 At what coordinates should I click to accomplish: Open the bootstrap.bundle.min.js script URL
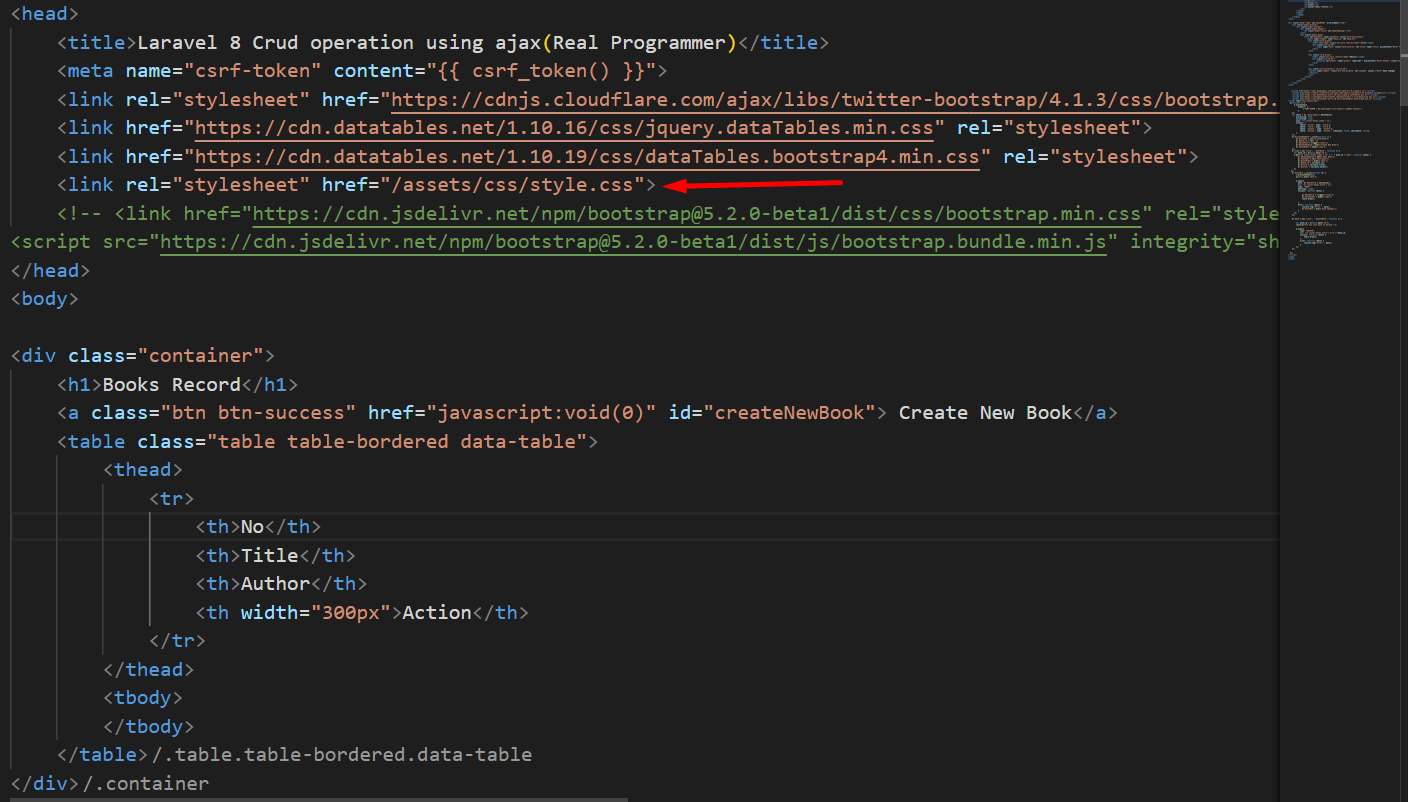click(x=633, y=242)
